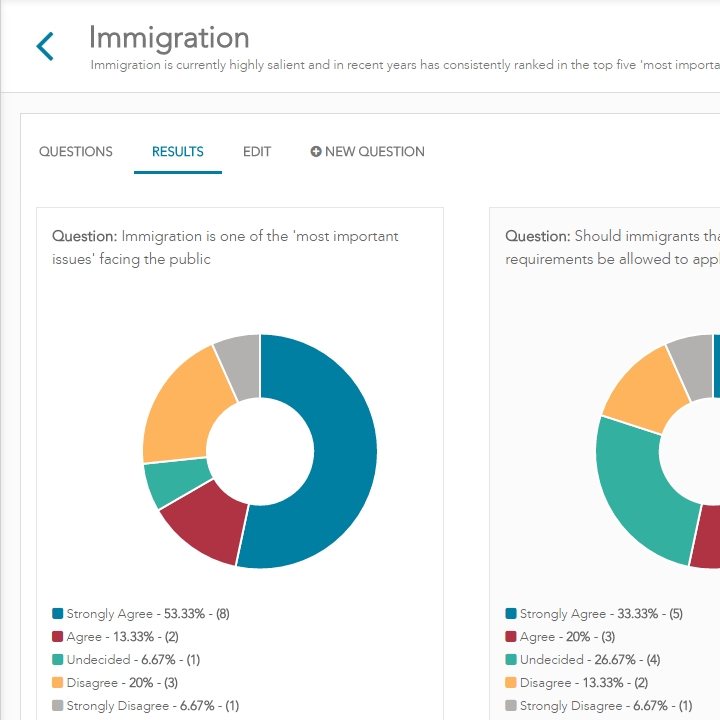Open the Edit tab
This screenshot has height=720, width=720.
tap(257, 152)
